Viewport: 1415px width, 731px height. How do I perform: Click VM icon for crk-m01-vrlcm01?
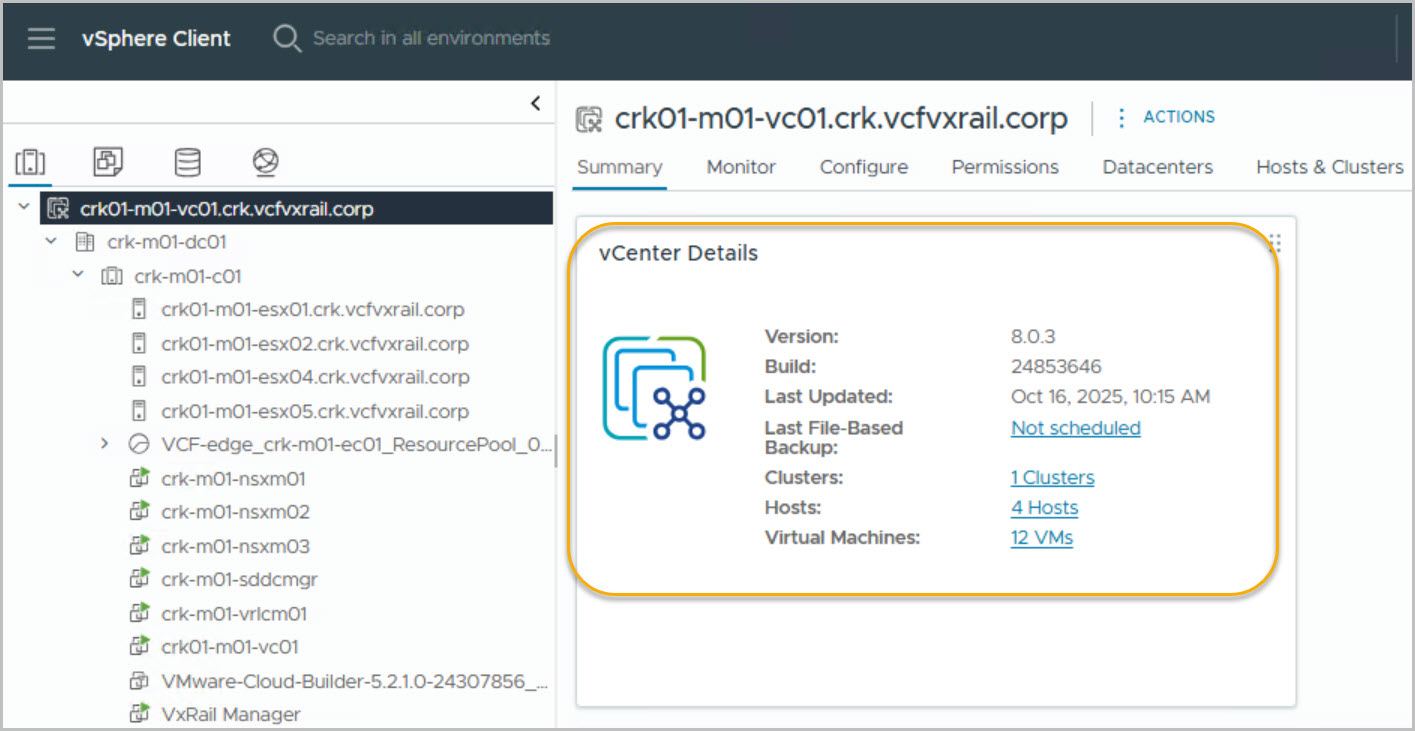click(x=139, y=613)
